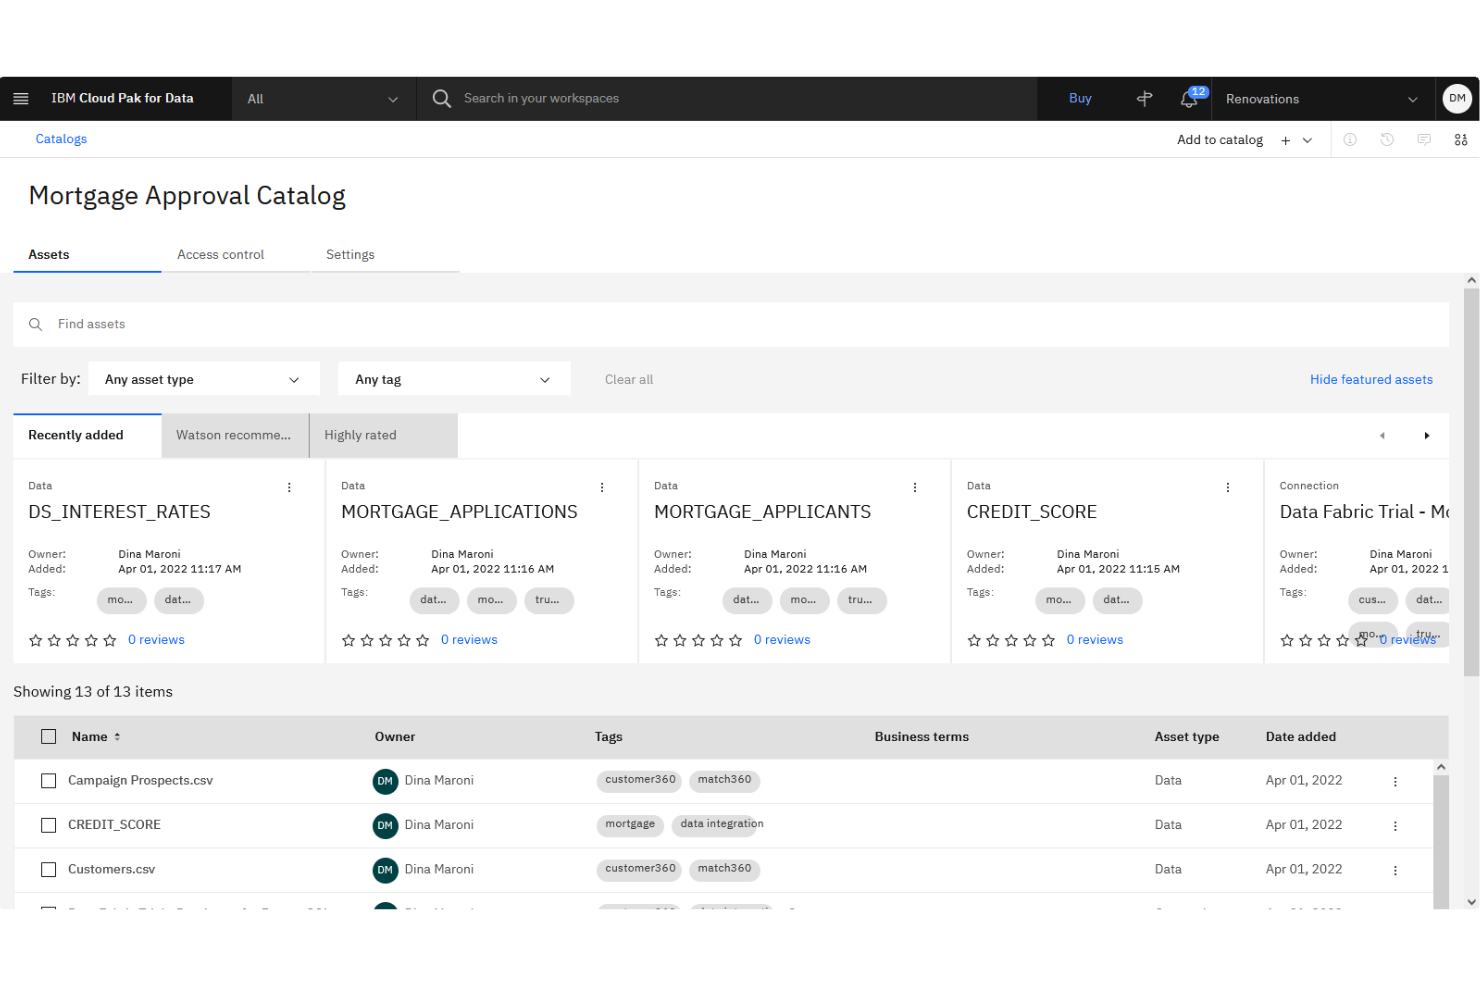
Task: Click the Data Fabric Trial connection card title
Action: (x=1364, y=512)
